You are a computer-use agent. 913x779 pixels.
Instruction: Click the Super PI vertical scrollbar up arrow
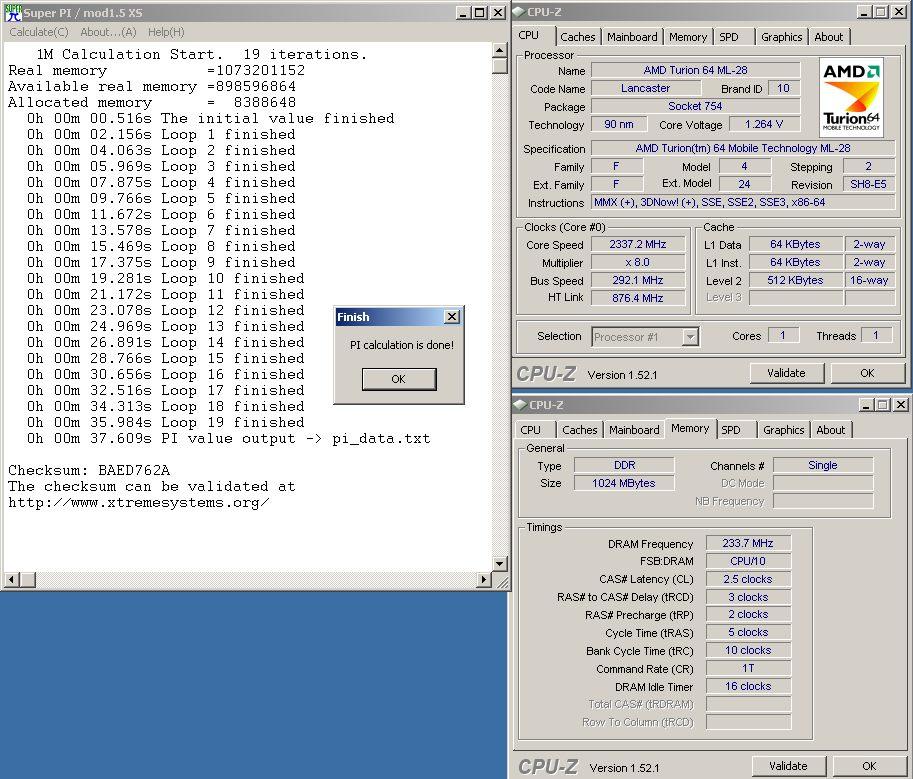500,51
